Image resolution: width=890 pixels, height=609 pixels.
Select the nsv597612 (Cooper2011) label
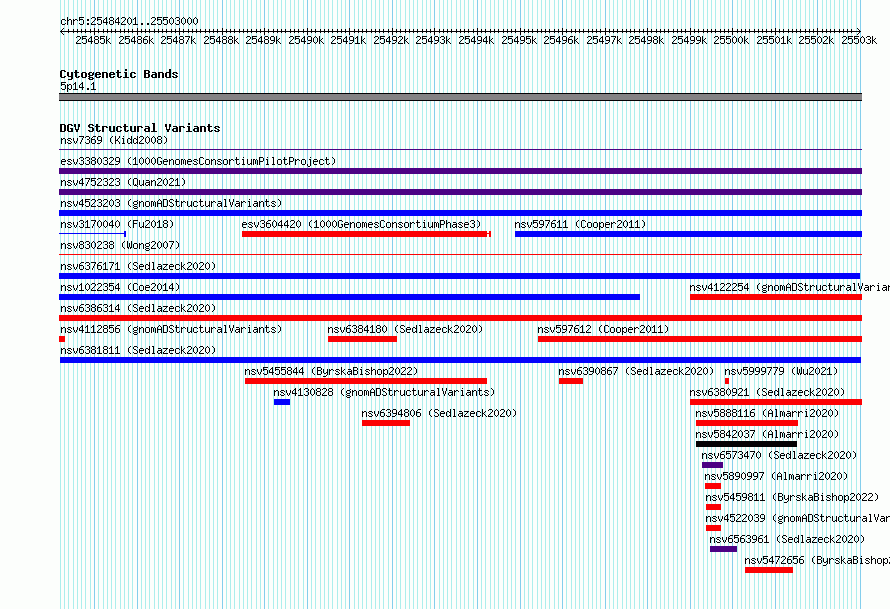coord(603,329)
